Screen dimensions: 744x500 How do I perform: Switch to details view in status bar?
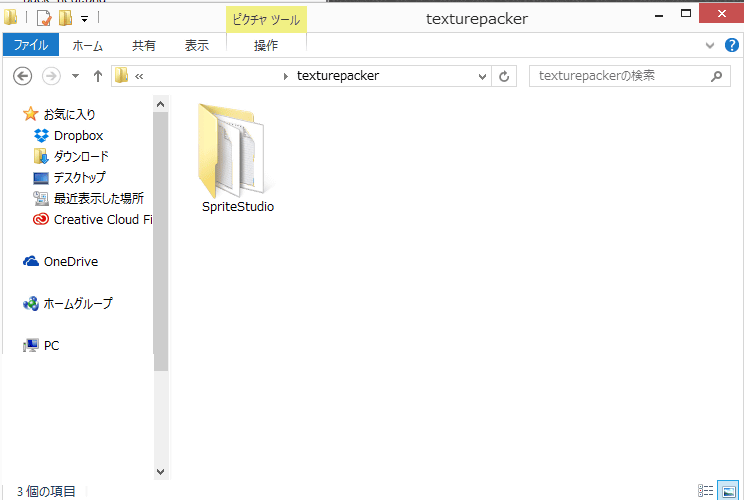coord(705,491)
